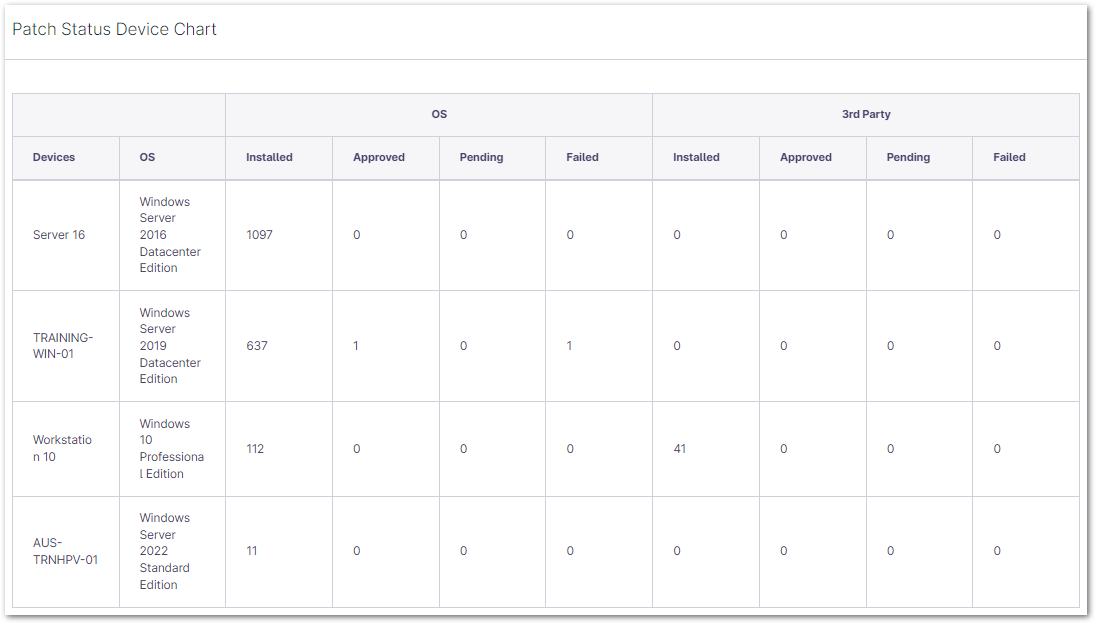The width and height of the screenshot is (1096, 624).
Task: Open the 11 installed count for AUS-TRNHPV-01
Action: (252, 551)
